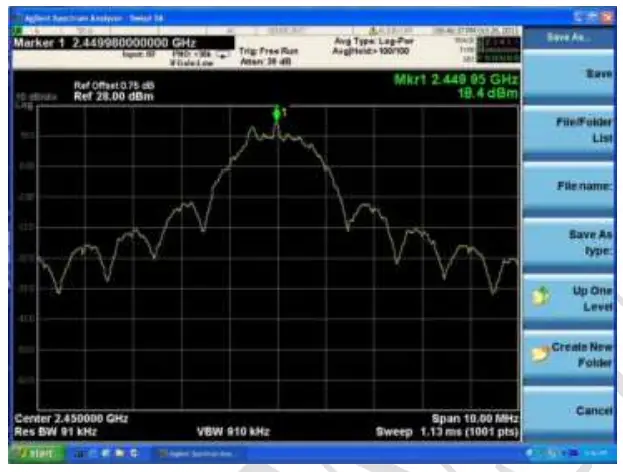
Task: Click the green Marker 1 diamond on trace
Action: (x=277, y=114)
